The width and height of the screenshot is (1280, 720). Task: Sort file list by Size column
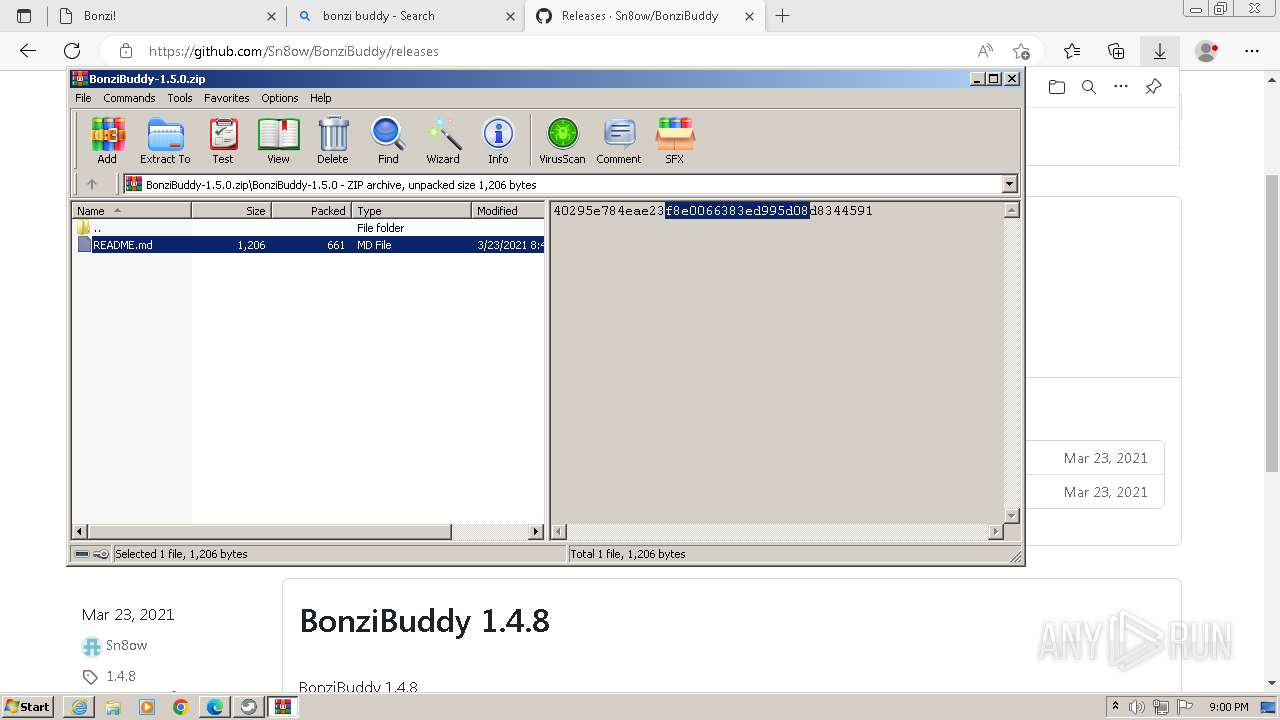[x=231, y=211]
